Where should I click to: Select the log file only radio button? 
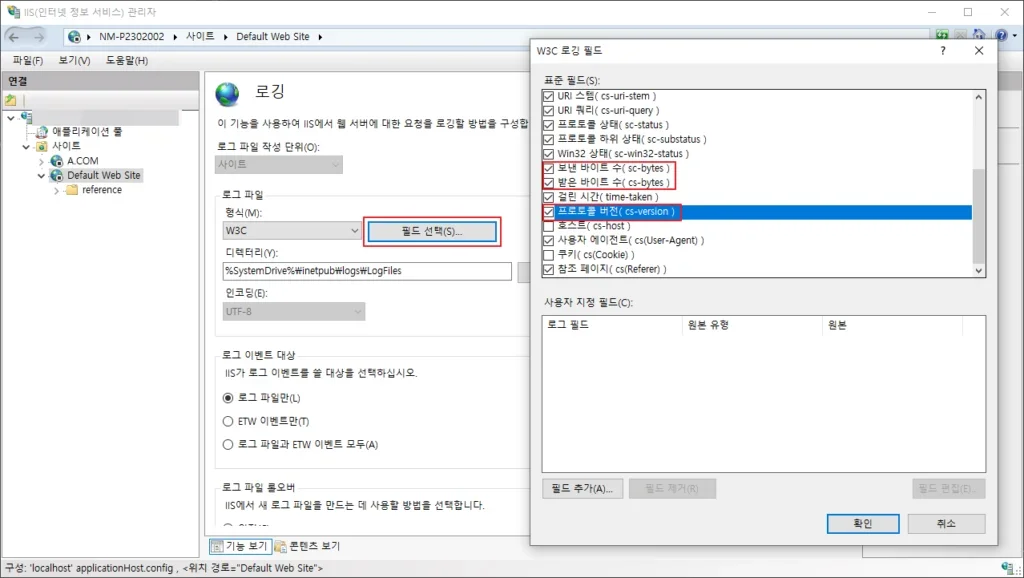tap(228, 398)
